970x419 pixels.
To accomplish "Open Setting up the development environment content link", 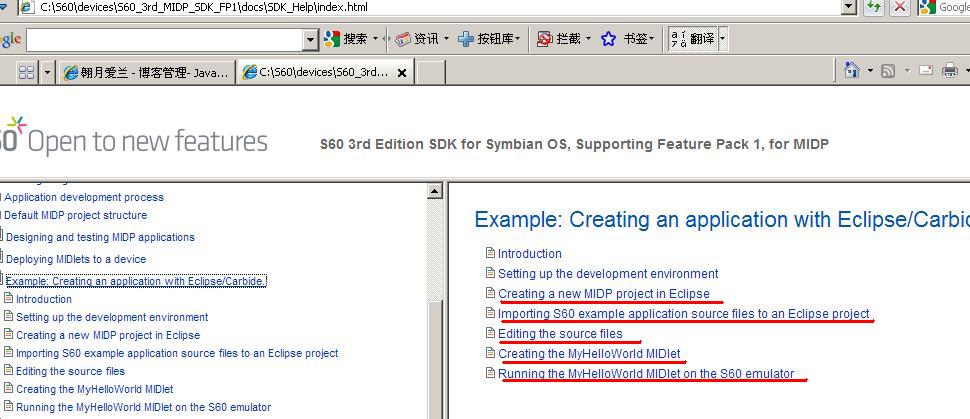I will (608, 274).
